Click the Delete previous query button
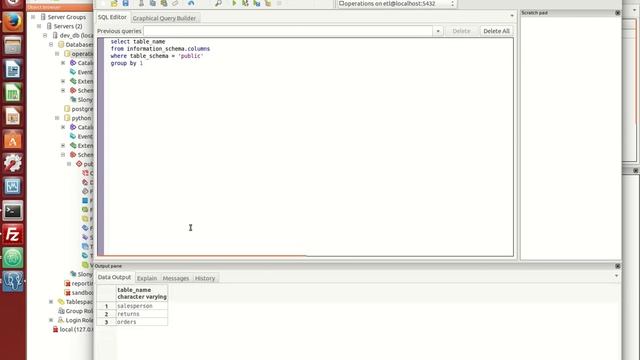This screenshot has height=360, width=640. pos(461,31)
